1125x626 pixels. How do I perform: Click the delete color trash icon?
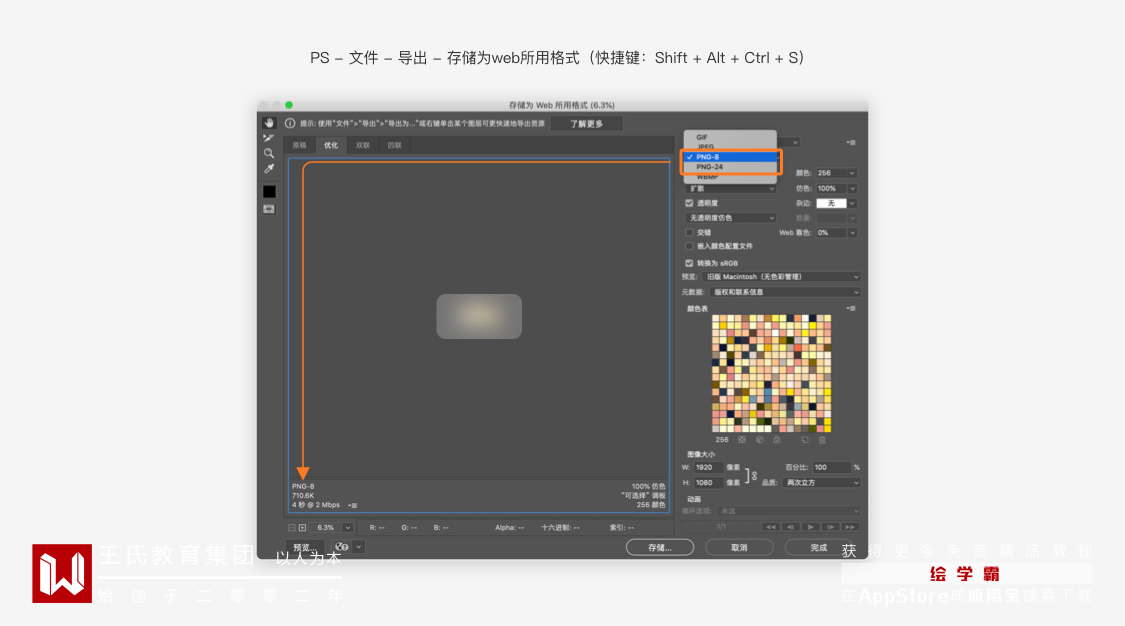822,440
